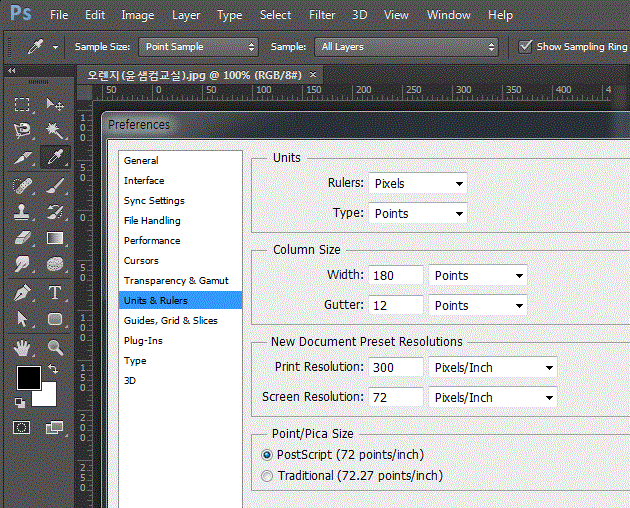Reset default foreground and background colors
The height and width of the screenshot is (508, 630).
tap(19, 402)
